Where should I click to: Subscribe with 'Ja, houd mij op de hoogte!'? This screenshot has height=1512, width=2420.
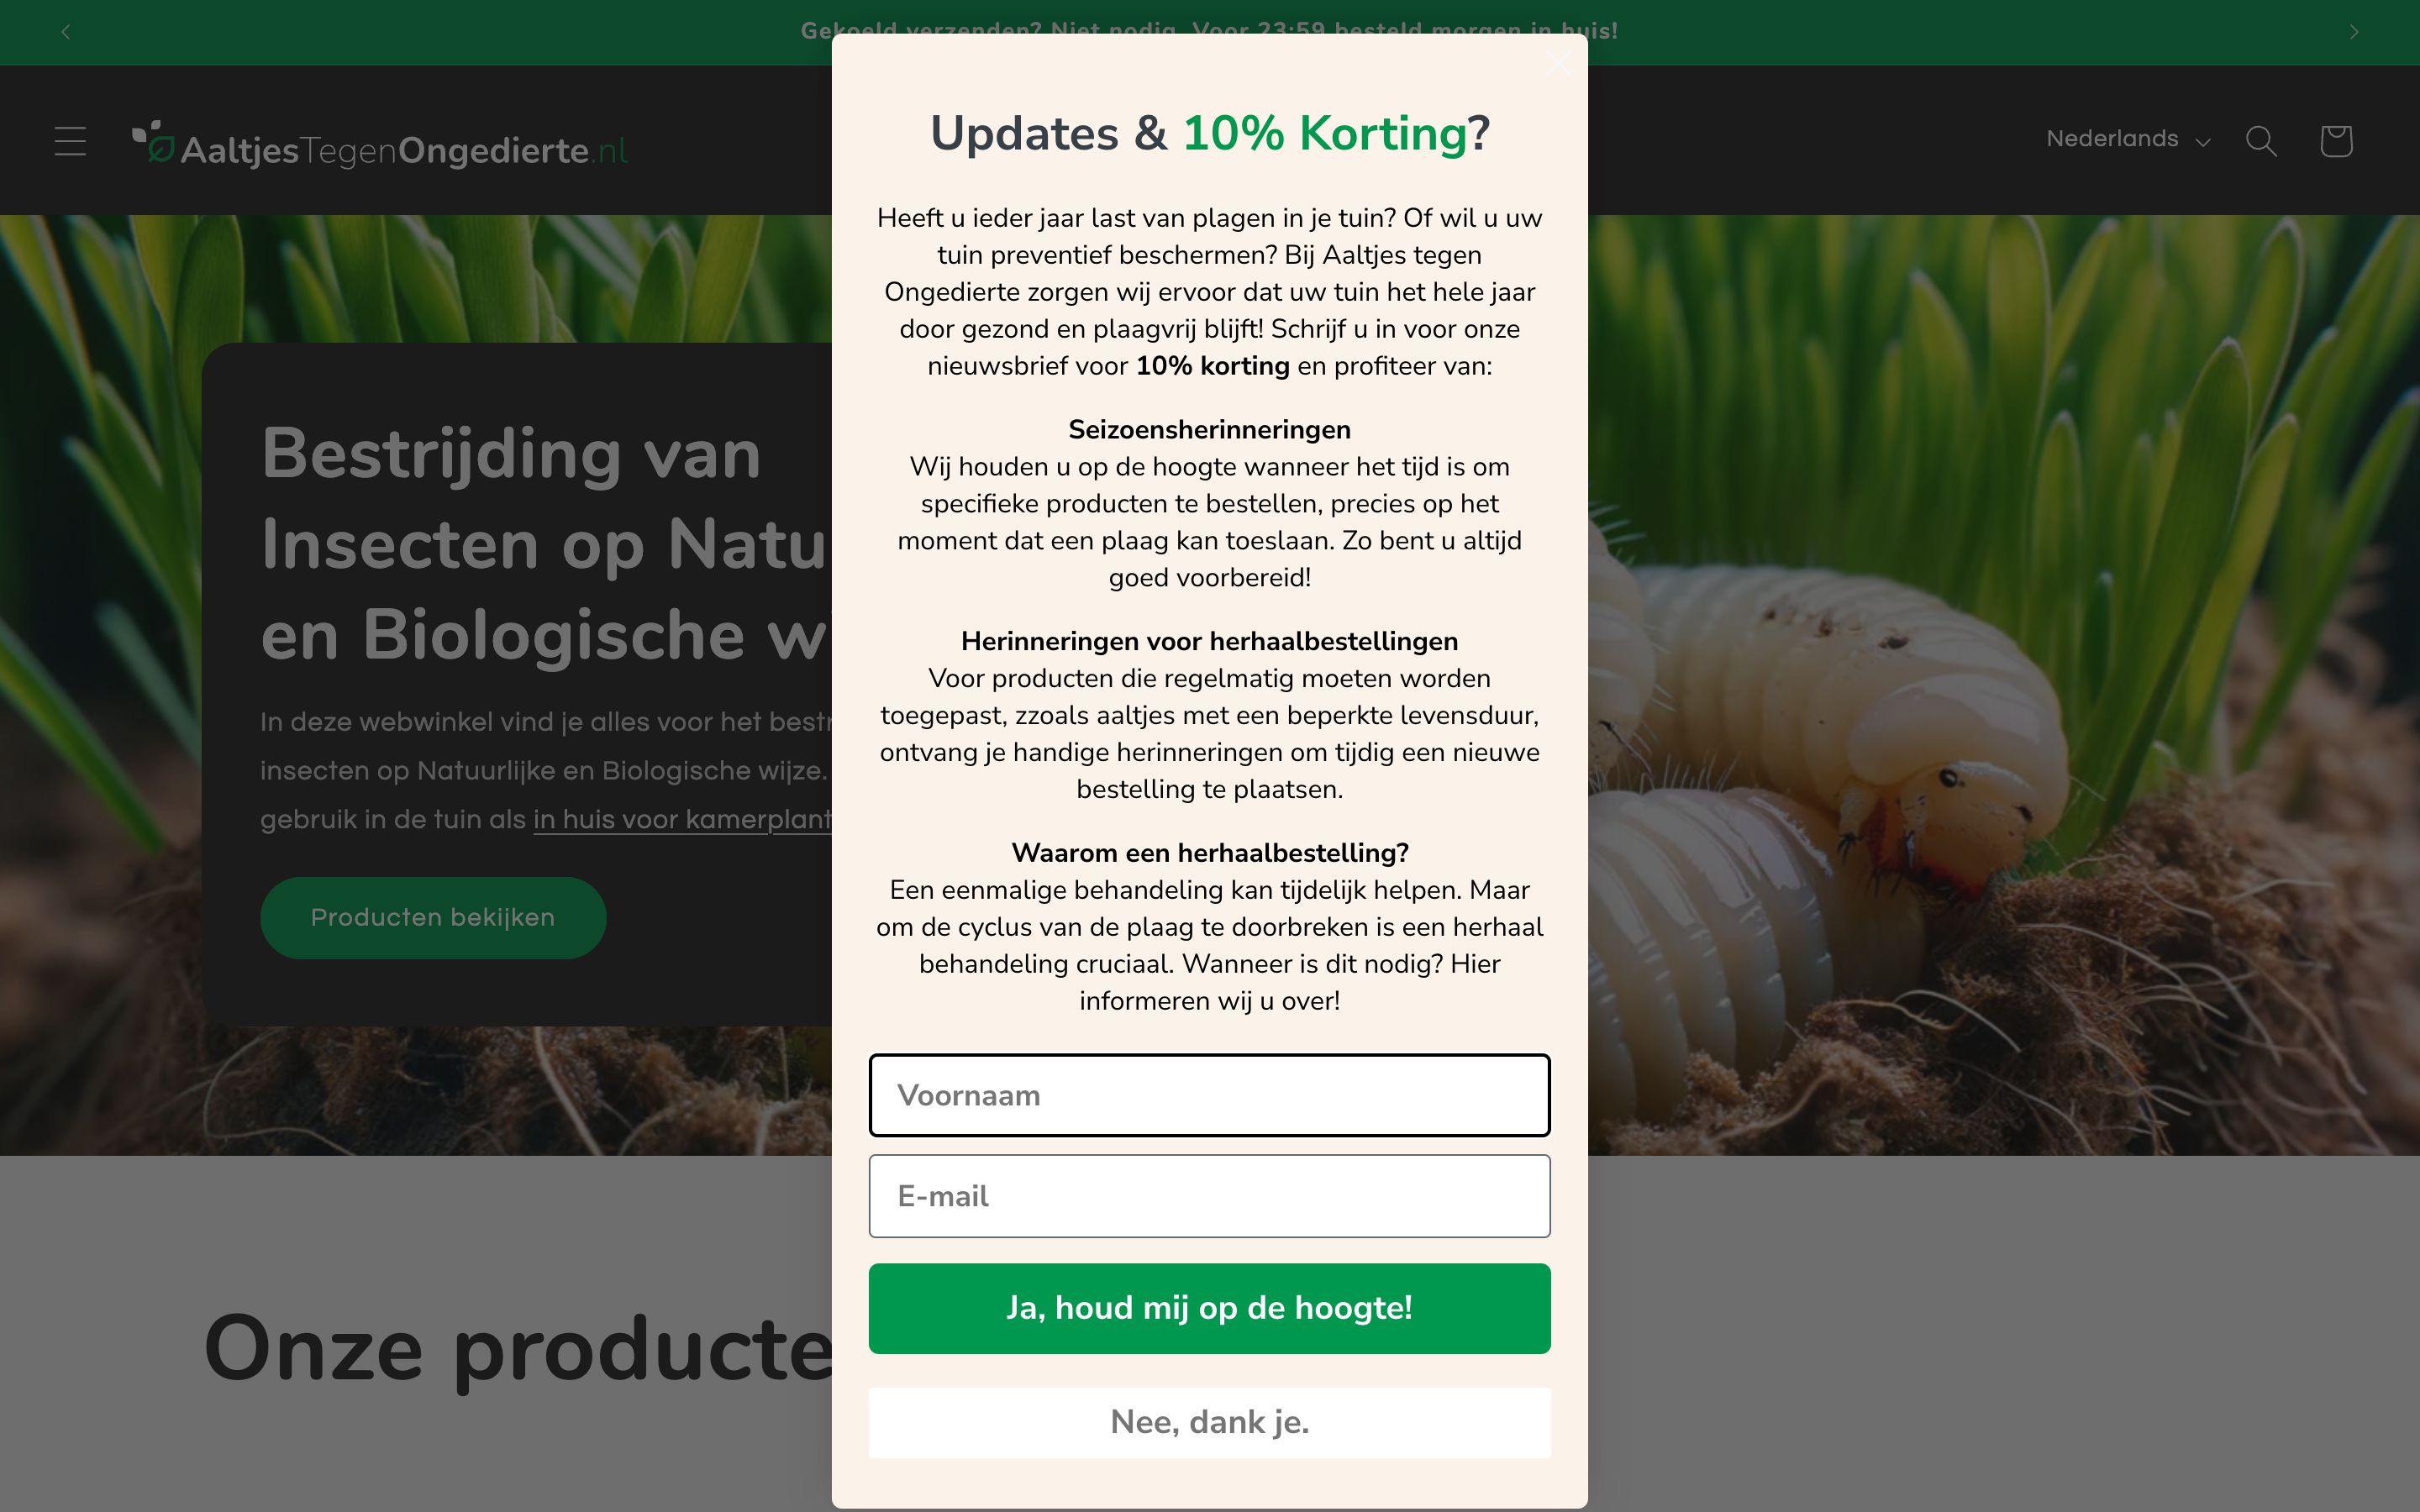click(x=1209, y=1308)
